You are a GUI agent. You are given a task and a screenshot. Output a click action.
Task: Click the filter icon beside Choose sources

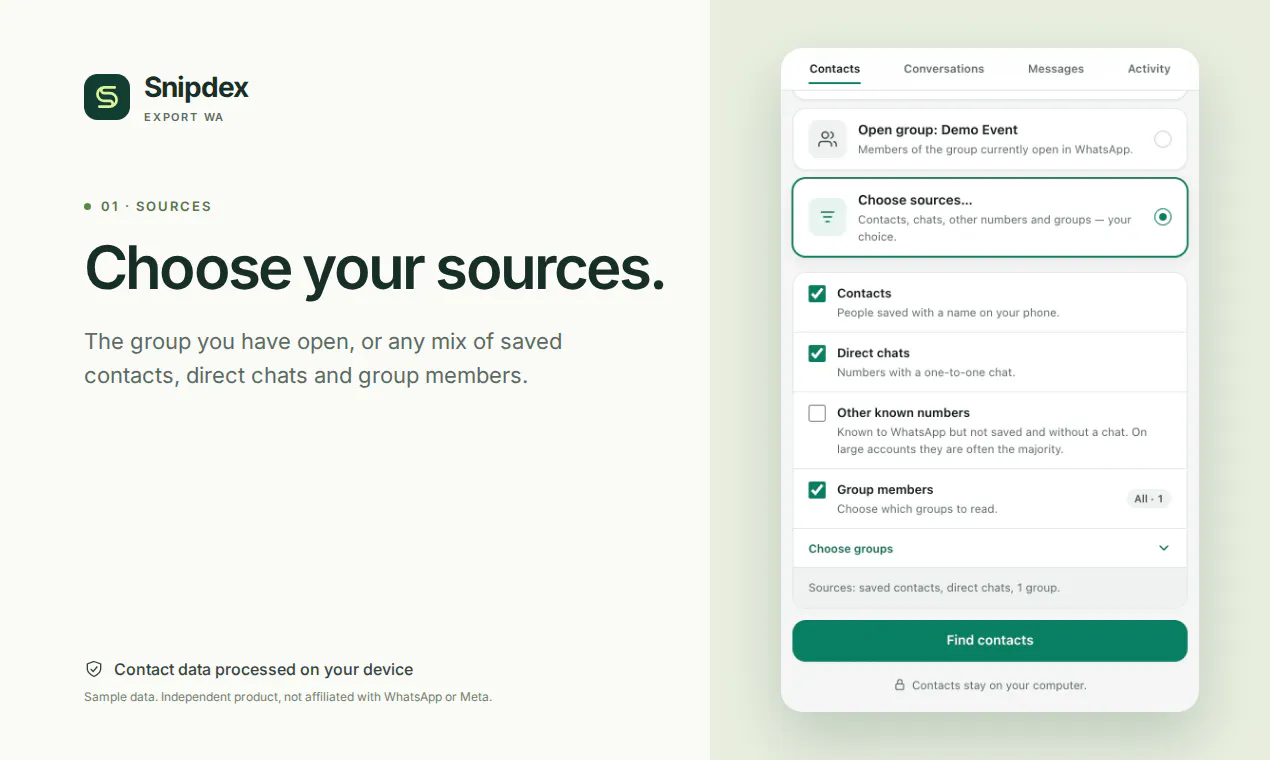[x=827, y=217]
